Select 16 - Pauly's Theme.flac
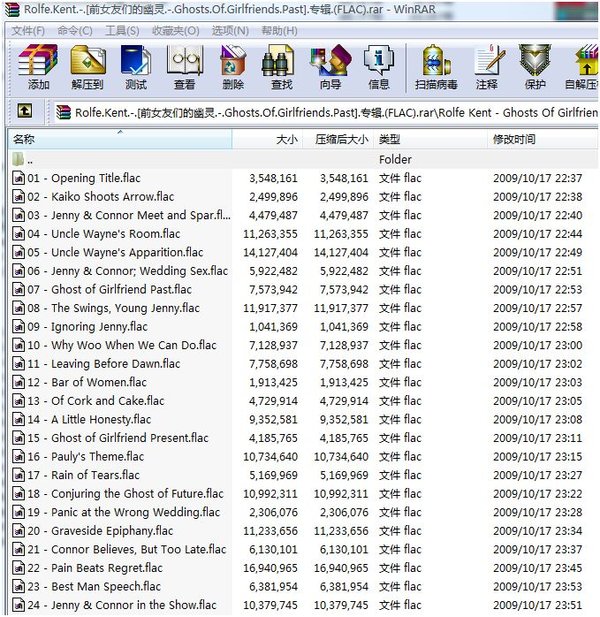Screen dimensions: 600x617 (x=86, y=456)
